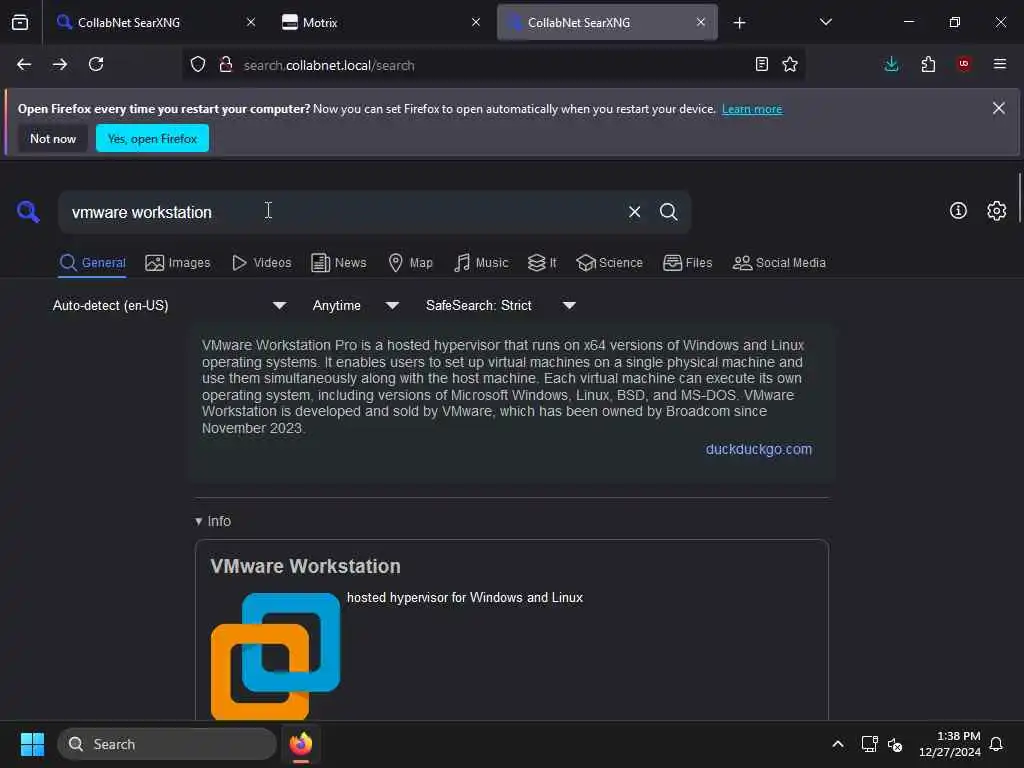Open the Auto-detect (en-US) language dropdown

(169, 305)
